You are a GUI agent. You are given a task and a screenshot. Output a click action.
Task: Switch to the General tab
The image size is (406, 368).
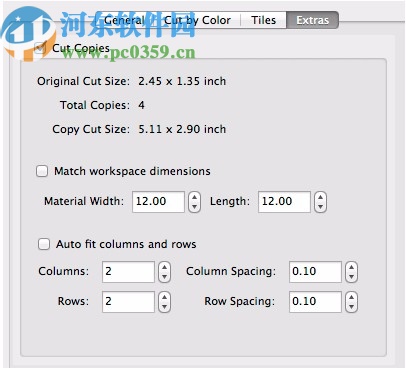(124, 20)
